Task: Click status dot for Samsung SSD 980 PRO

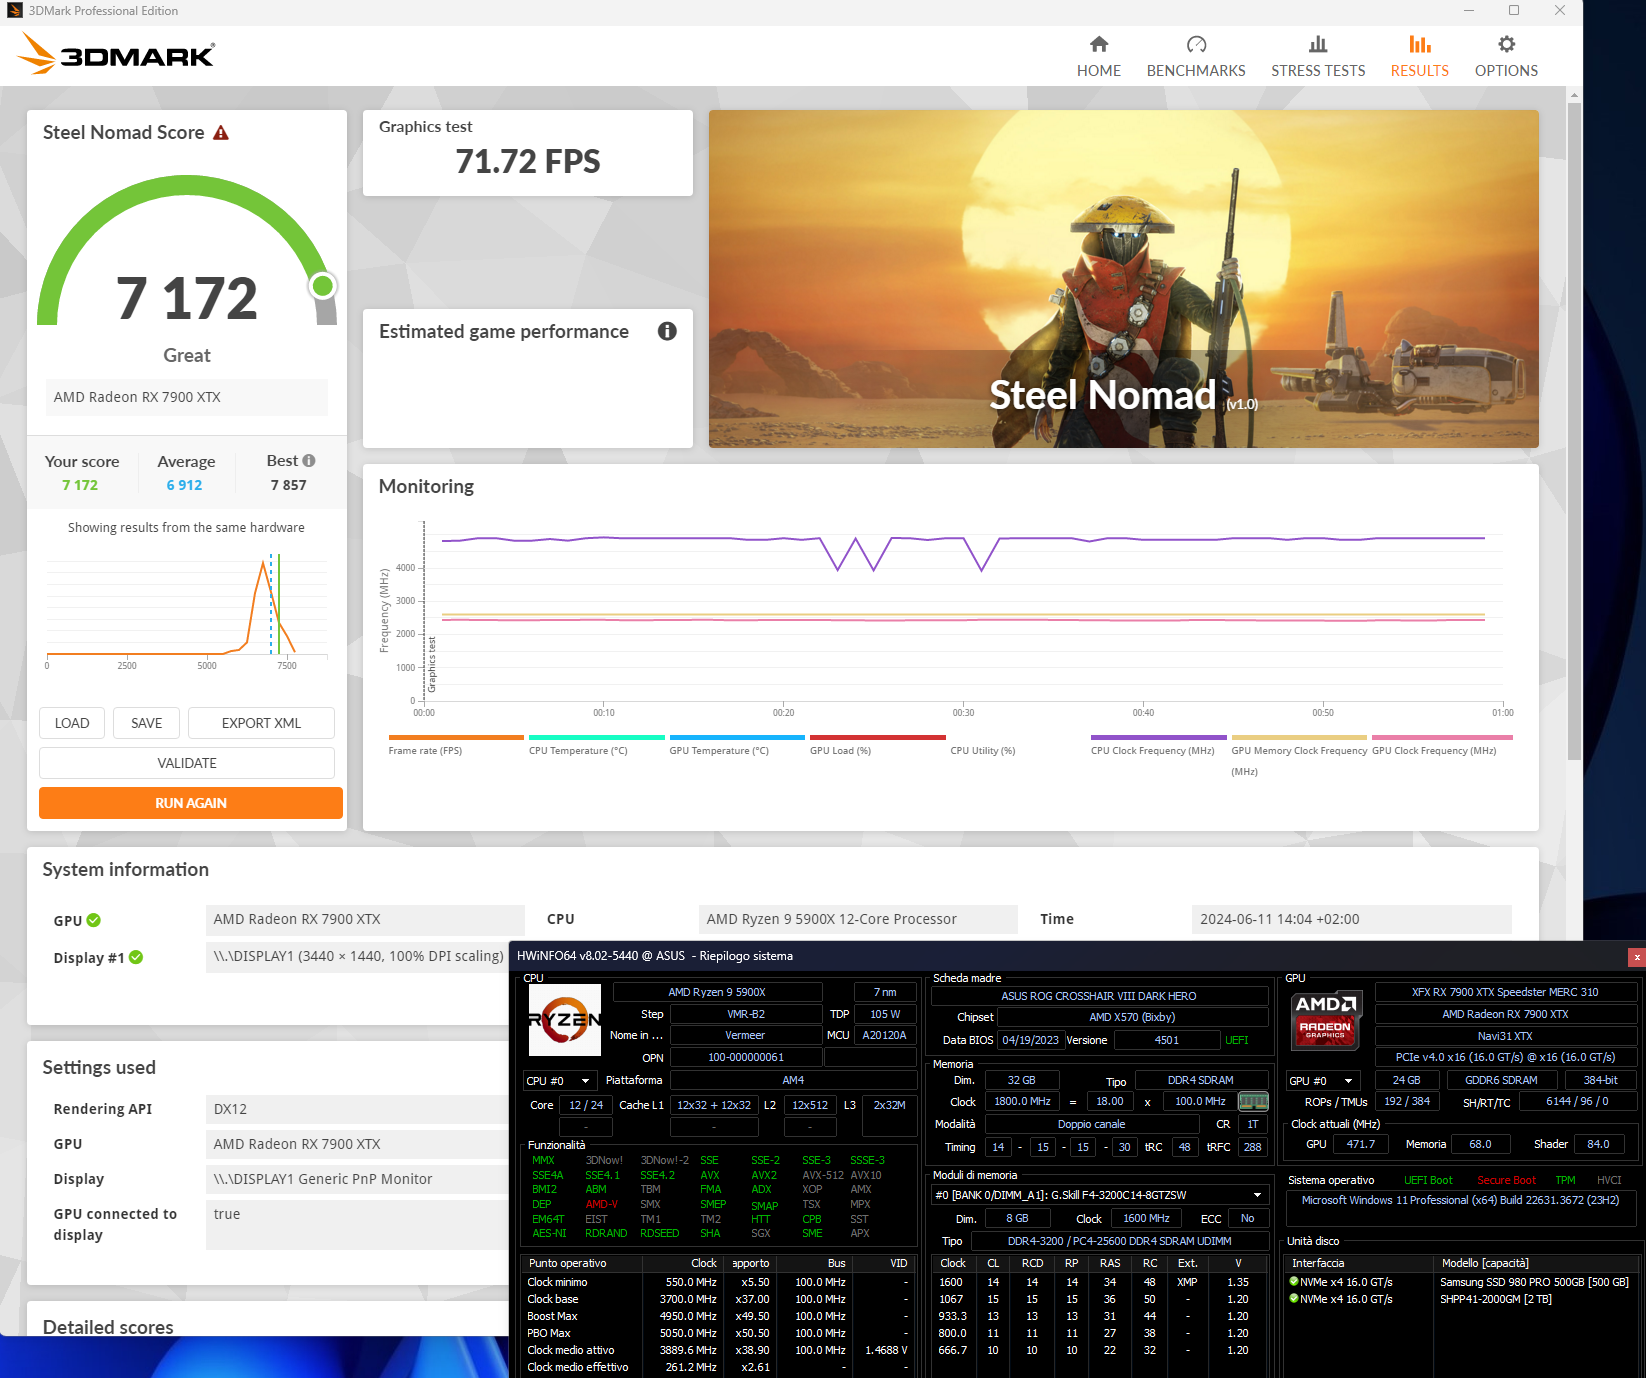Action: point(1294,1281)
